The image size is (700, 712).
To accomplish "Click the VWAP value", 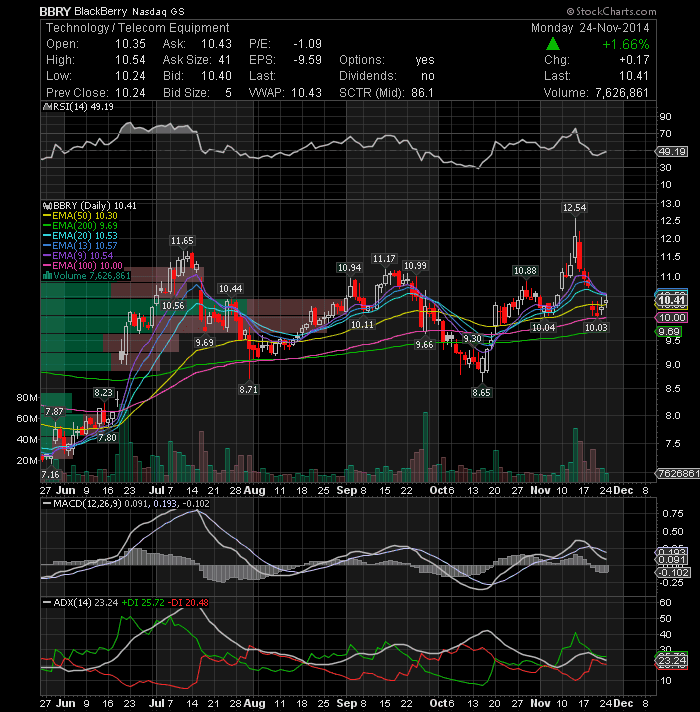I will (x=306, y=93).
